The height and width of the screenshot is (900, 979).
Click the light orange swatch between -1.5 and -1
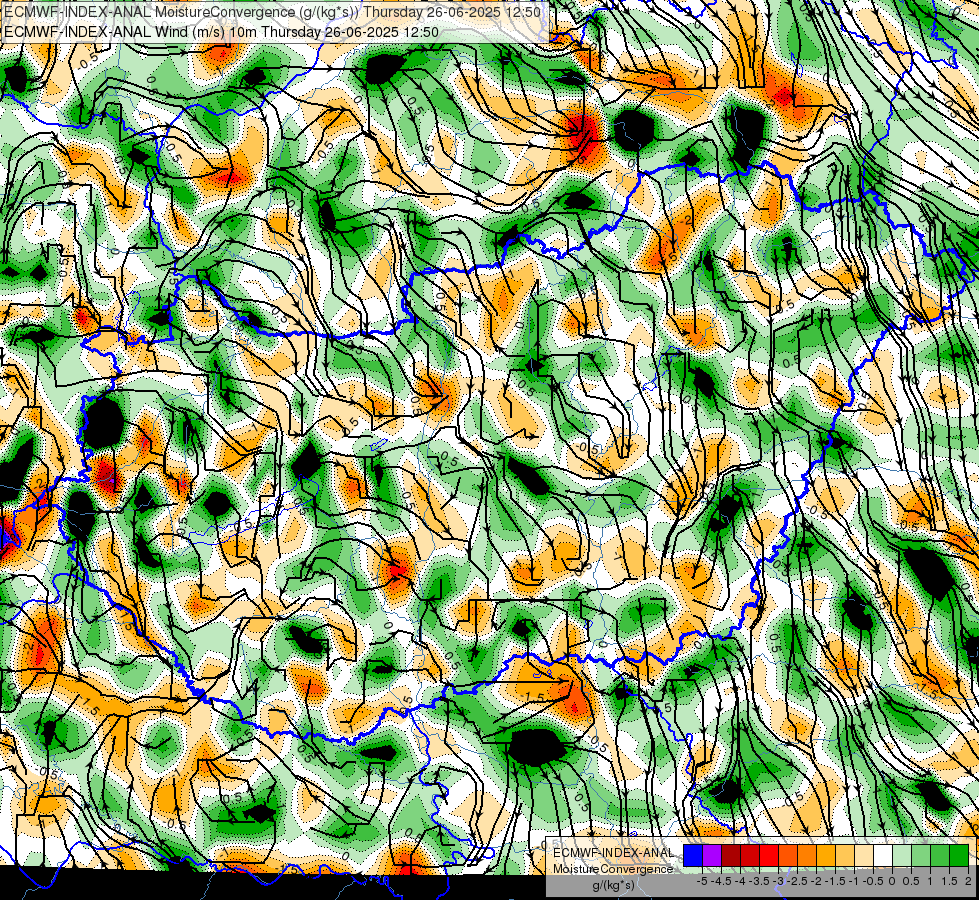click(x=845, y=856)
